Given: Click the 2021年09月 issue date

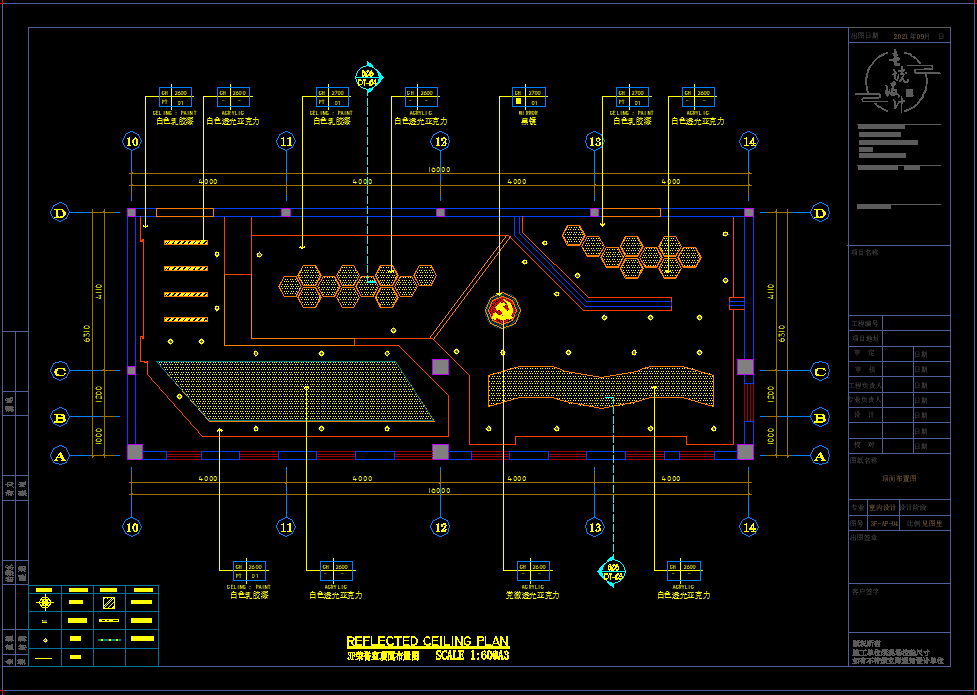Looking at the screenshot, I should (911, 37).
